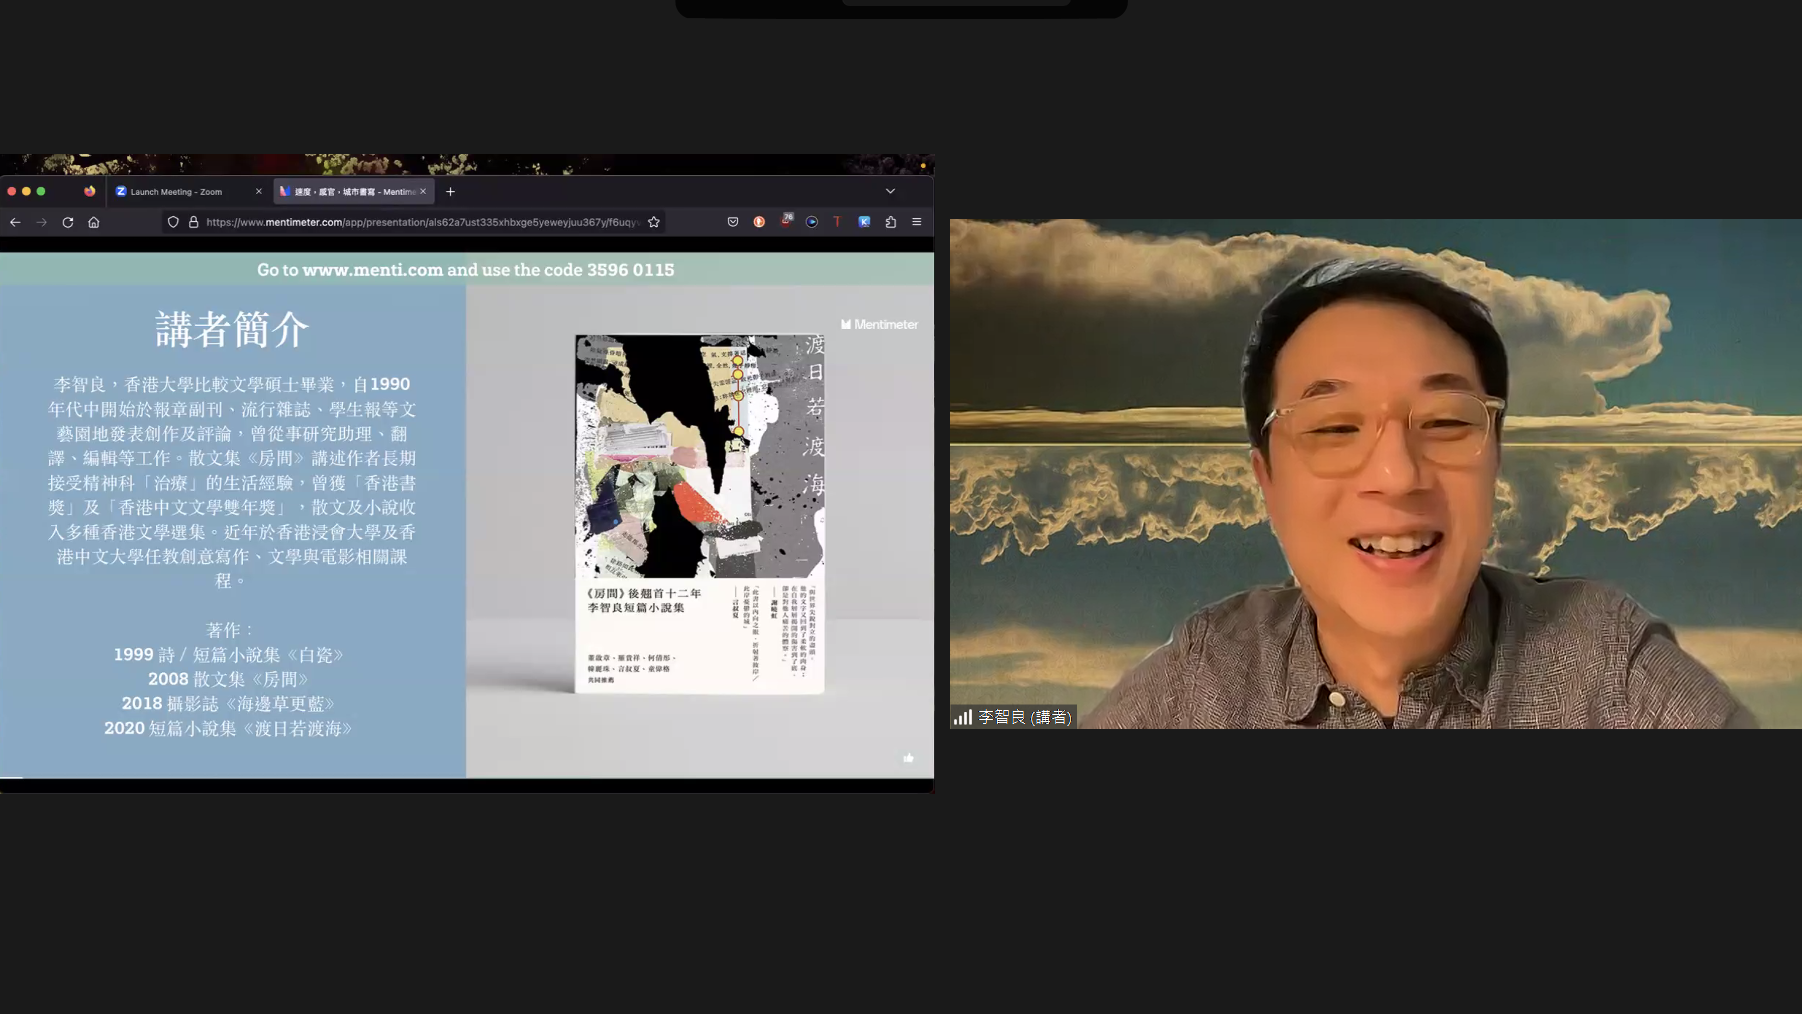Close the Launch Meeting - Zoom tab
This screenshot has width=1802, height=1014.
[259, 191]
